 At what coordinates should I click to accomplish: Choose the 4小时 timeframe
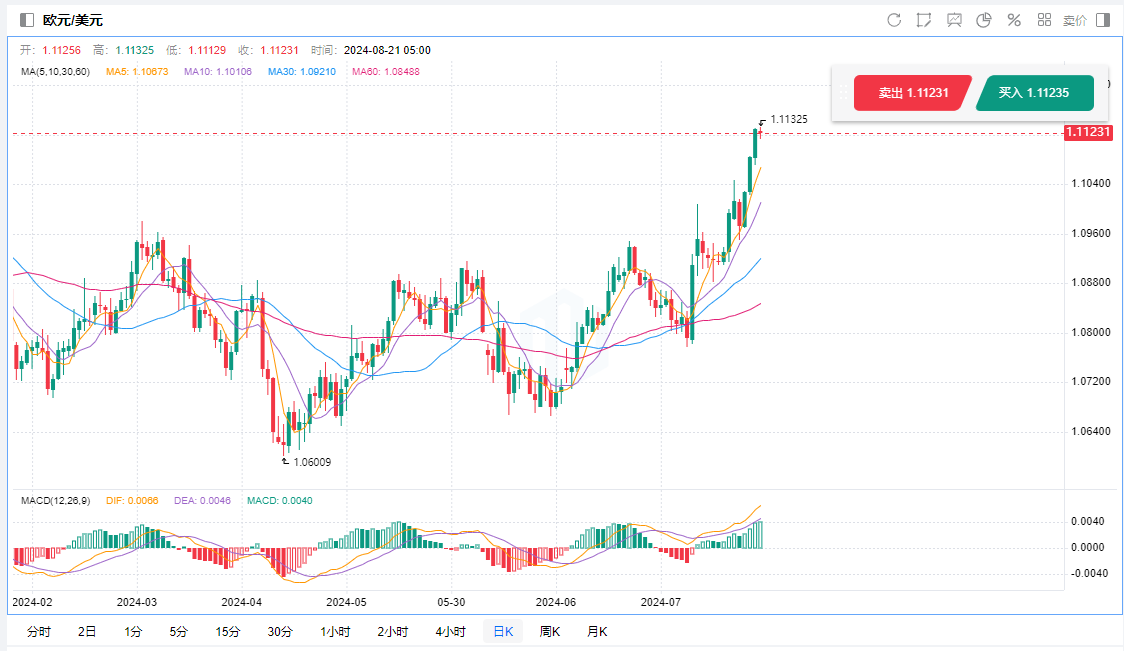point(450,631)
